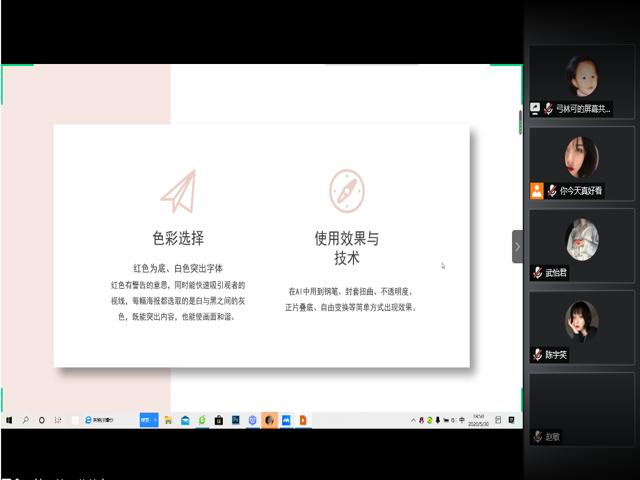Switch to the Internet Explorer taskbar window
The image size is (640, 480).
coord(98,420)
